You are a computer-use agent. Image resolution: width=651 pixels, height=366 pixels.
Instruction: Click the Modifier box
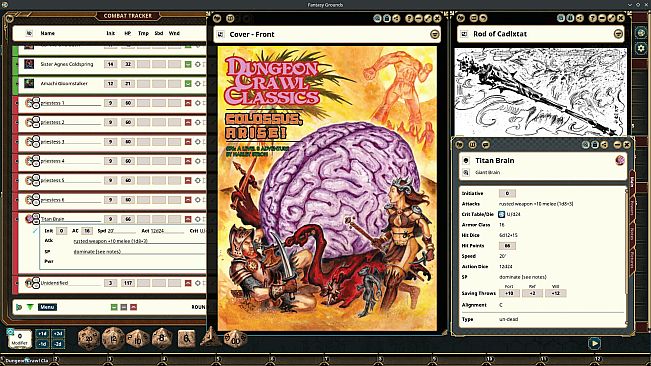[20, 339]
